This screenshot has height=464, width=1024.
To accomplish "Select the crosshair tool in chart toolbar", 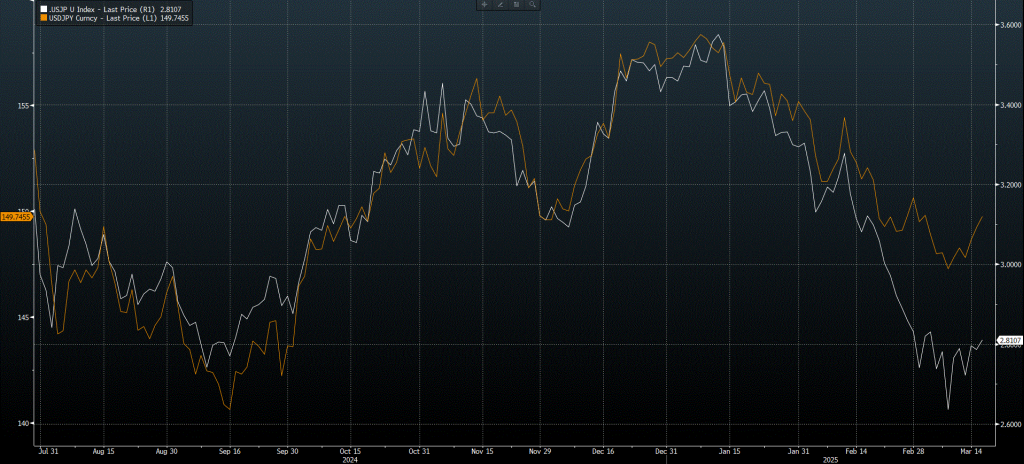I will click(485, 5).
